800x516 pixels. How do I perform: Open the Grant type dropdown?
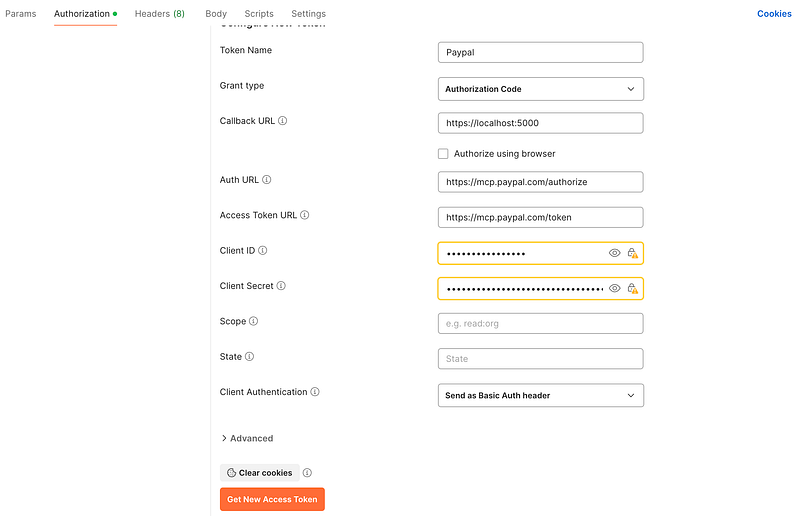point(540,89)
